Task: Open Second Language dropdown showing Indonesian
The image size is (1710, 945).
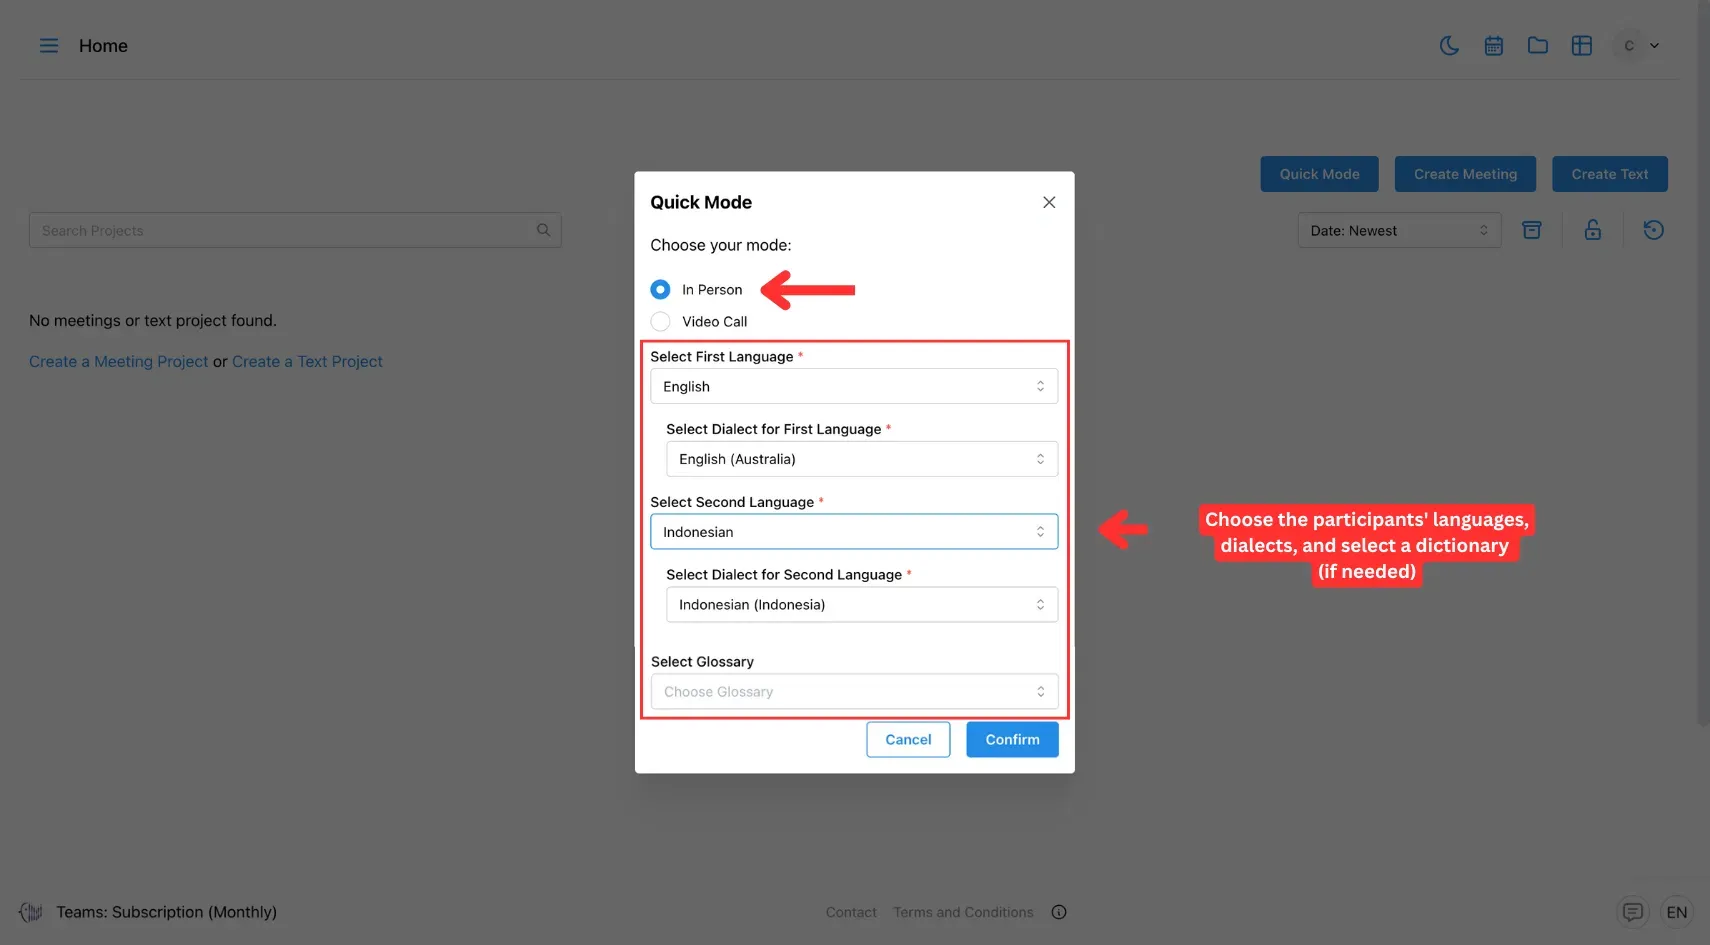Action: click(x=854, y=532)
